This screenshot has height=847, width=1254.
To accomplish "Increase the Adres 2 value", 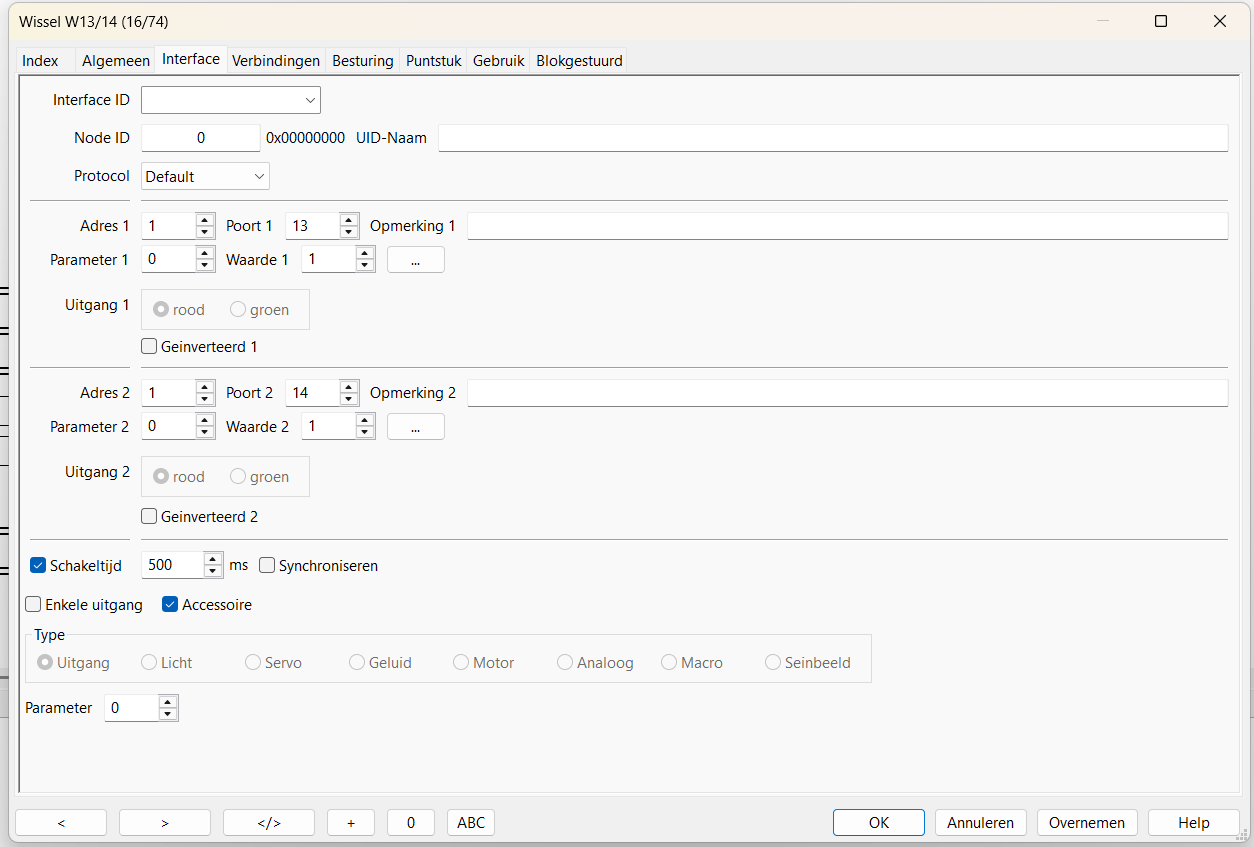I will click(205, 387).
